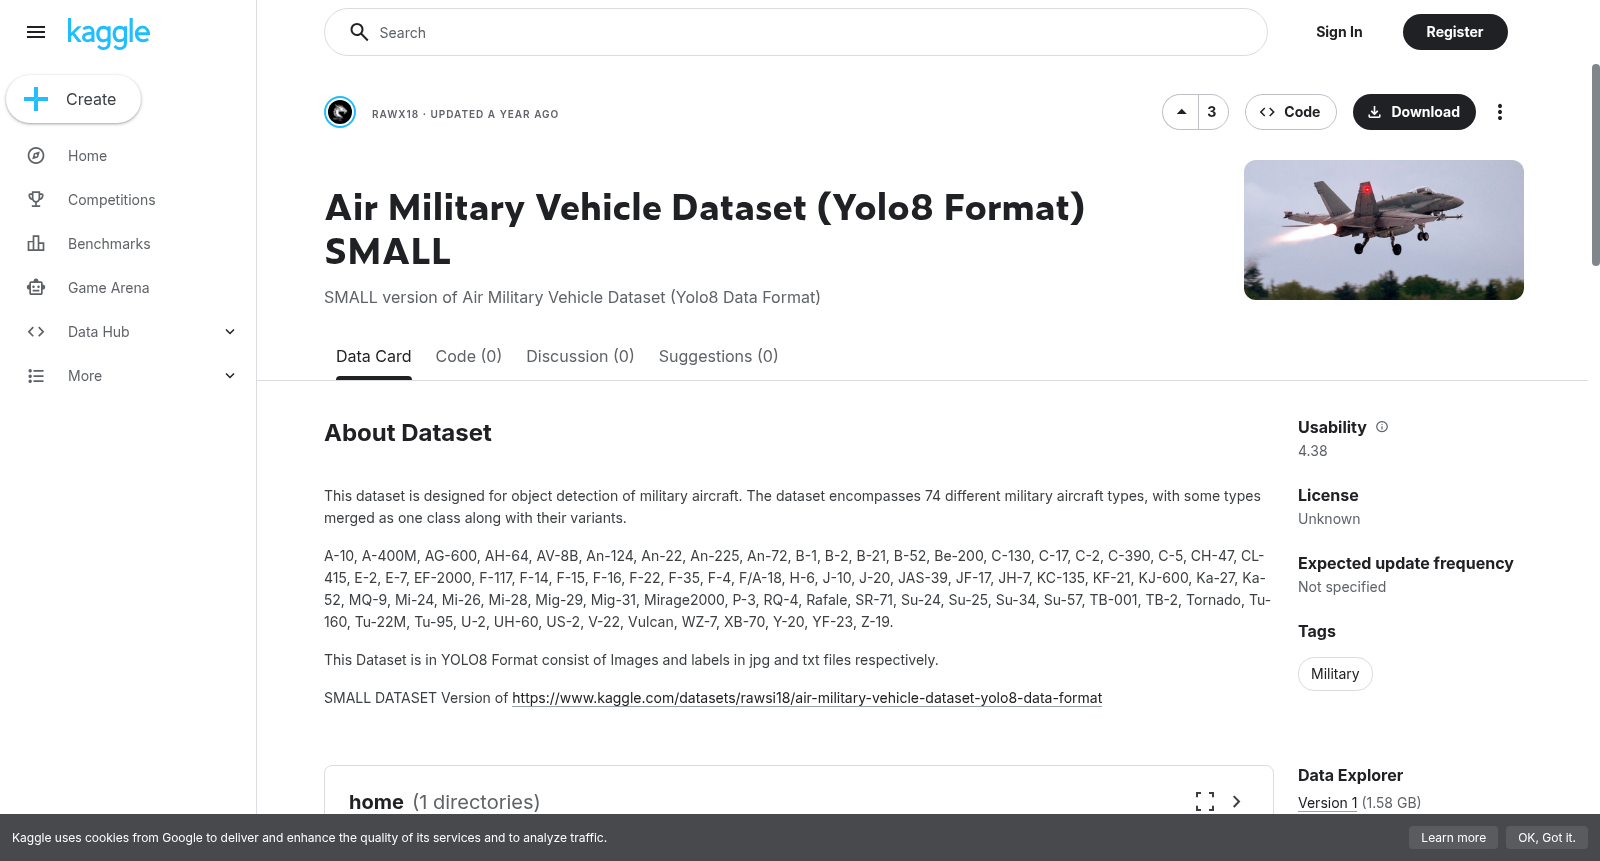Expand the home directory chevron
The height and width of the screenshot is (861, 1600).
click(1237, 801)
